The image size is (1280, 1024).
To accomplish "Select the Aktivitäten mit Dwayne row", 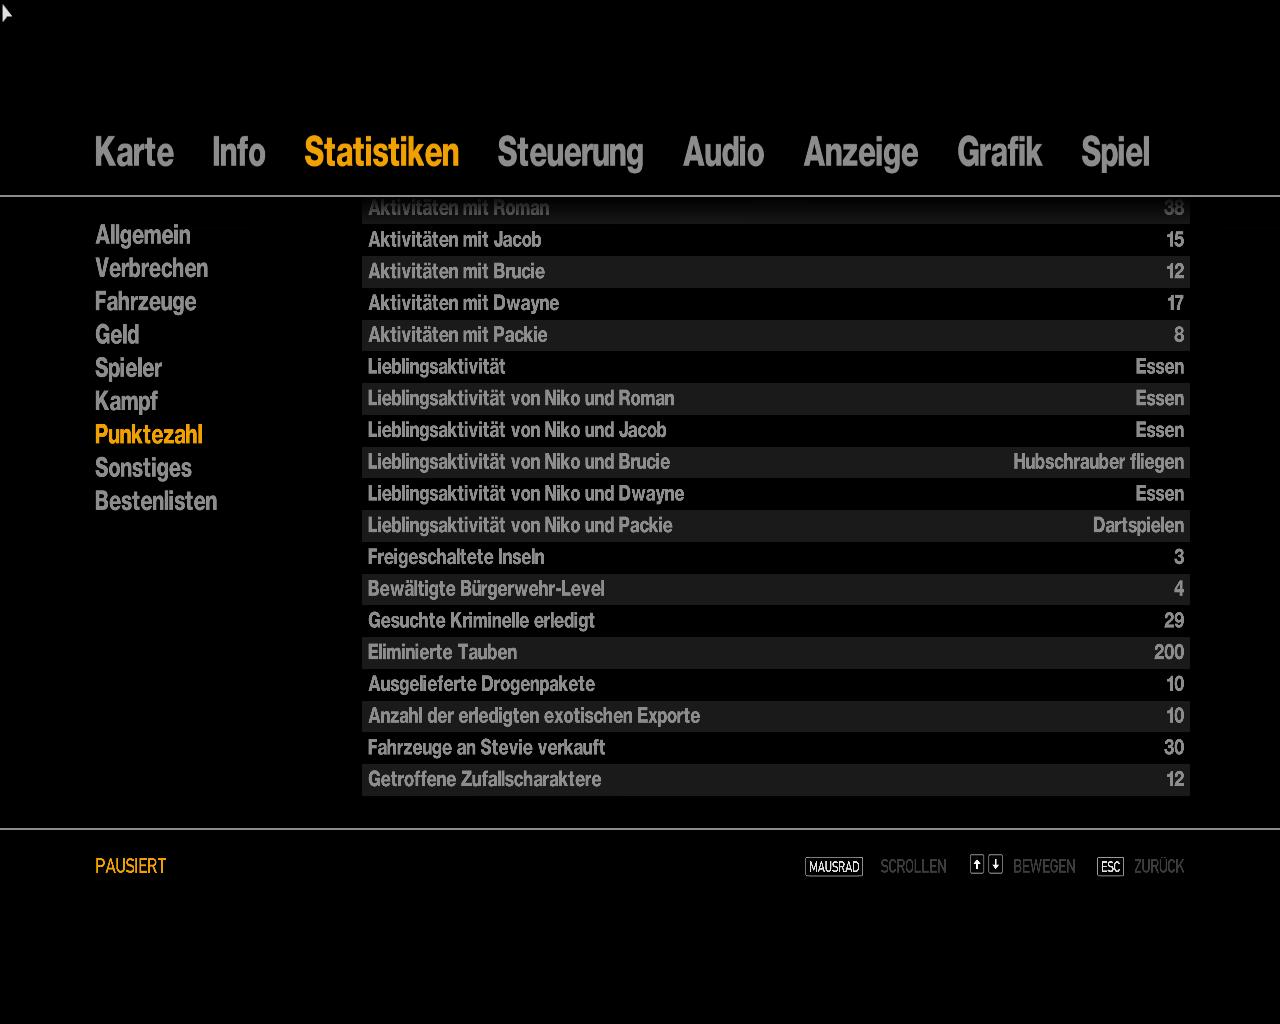I will (x=776, y=303).
